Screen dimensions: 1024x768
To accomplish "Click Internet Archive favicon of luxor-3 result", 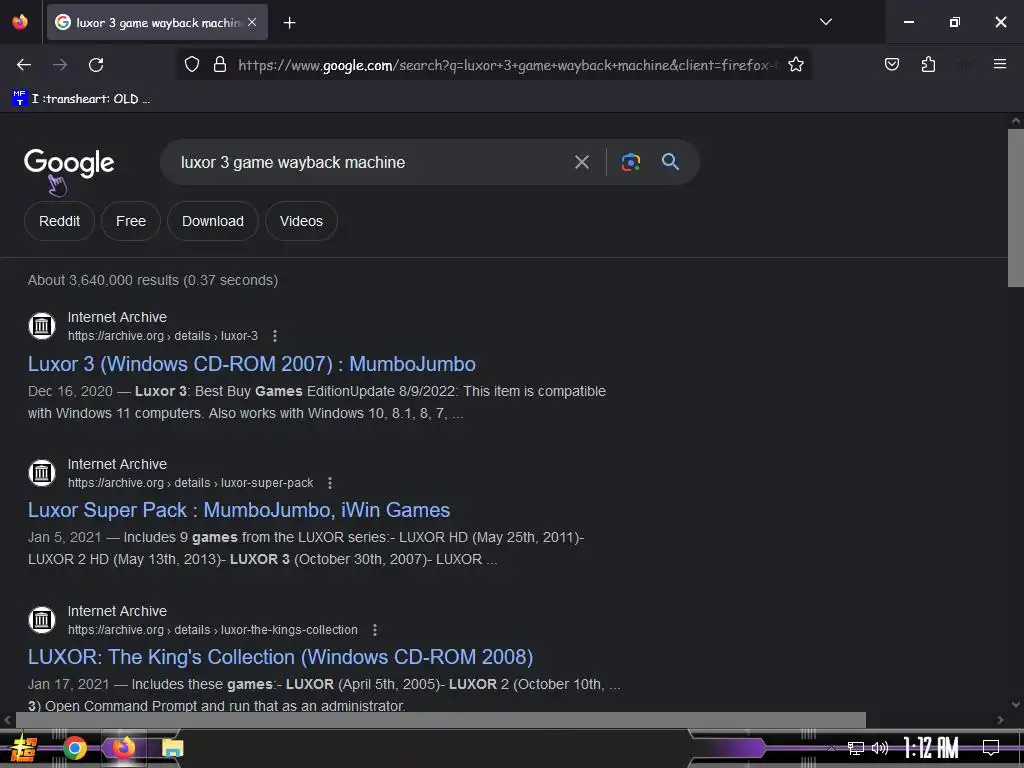I will tap(42, 325).
